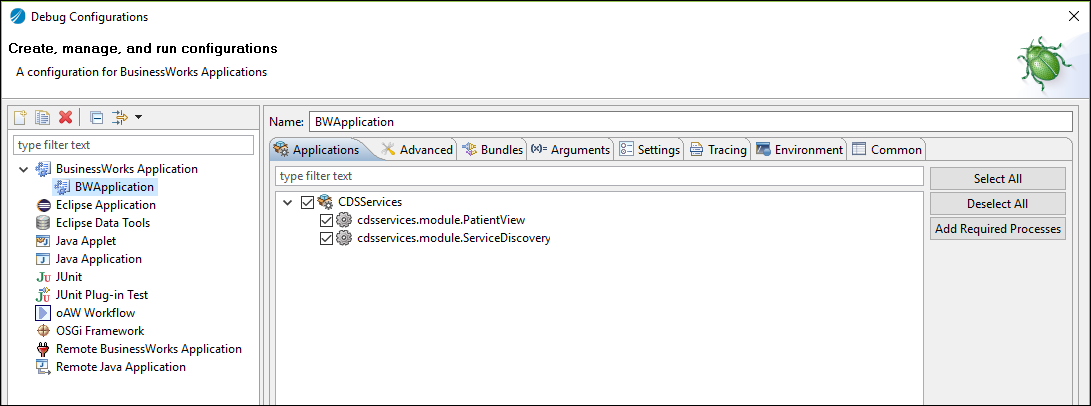Click JUnit Plug-in Test icon
This screenshot has height=406, width=1091.
point(43,295)
